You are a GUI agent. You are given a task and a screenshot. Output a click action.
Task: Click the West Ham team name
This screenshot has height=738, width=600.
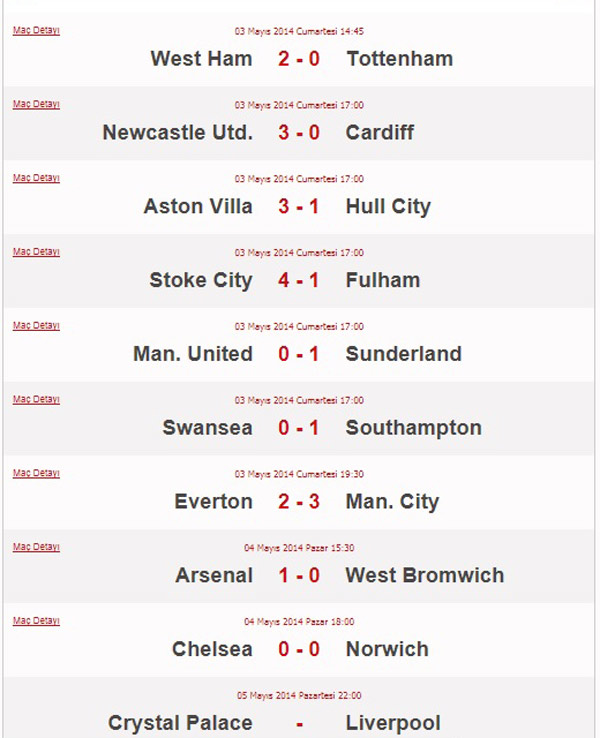click(201, 59)
